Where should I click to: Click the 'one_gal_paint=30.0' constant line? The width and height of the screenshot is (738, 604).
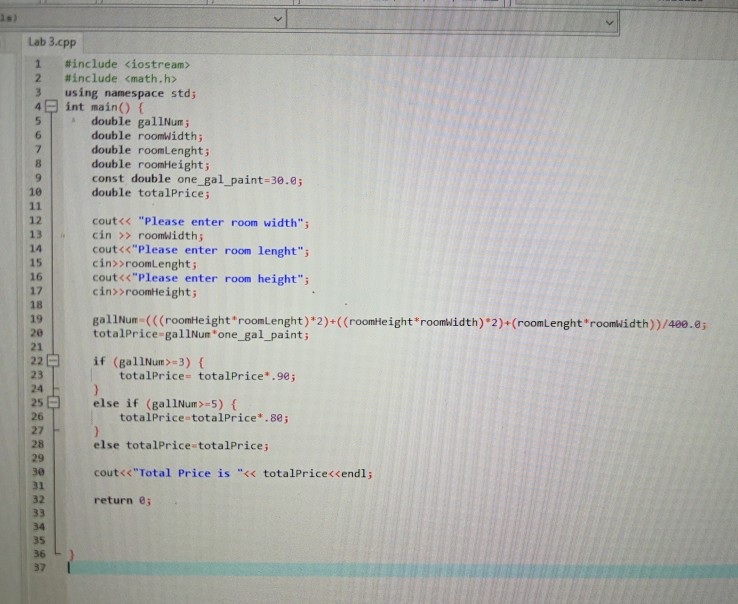point(197,179)
